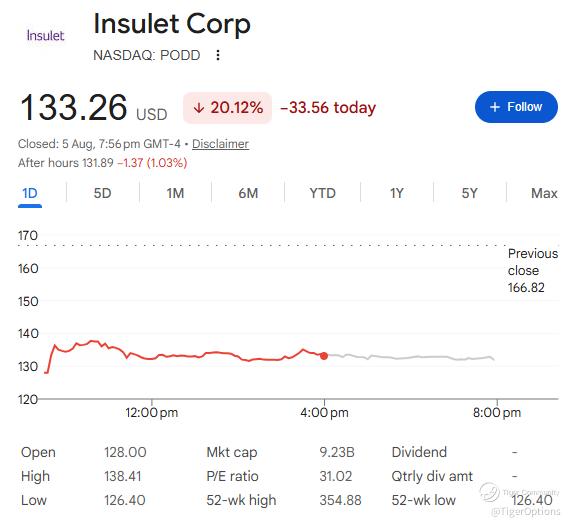Follow Insulet Corp stock
This screenshot has height=524, width=571.
(516, 107)
